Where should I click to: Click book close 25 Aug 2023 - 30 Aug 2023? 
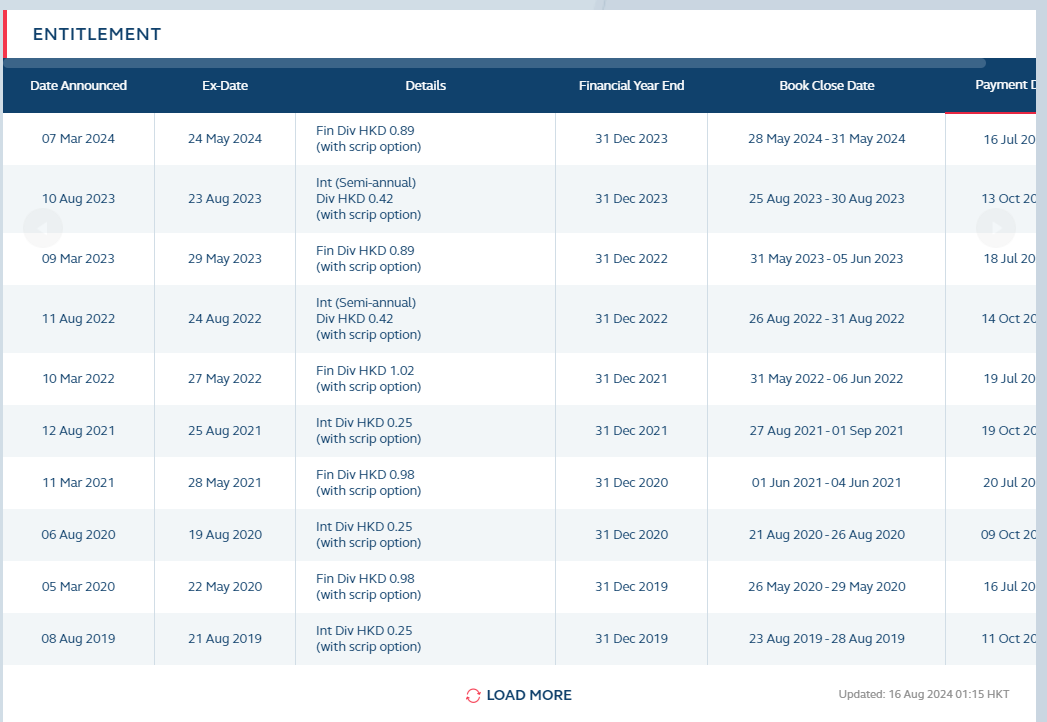827,198
